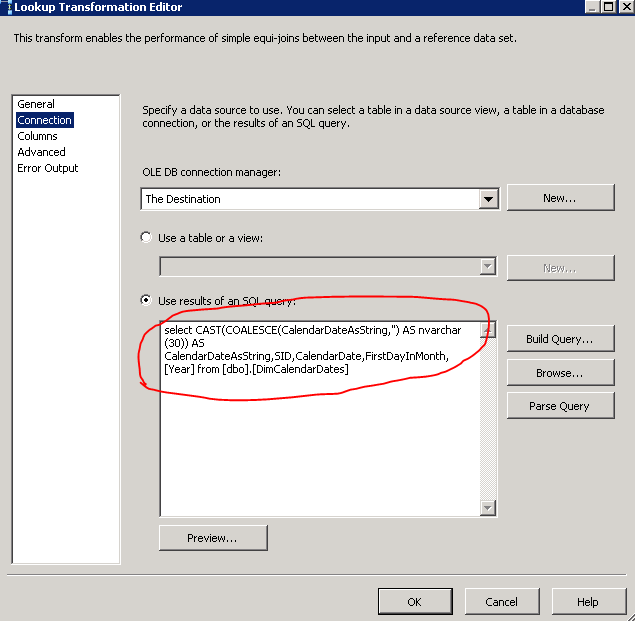
Task: Click the Preview button
Action: [x=213, y=538]
